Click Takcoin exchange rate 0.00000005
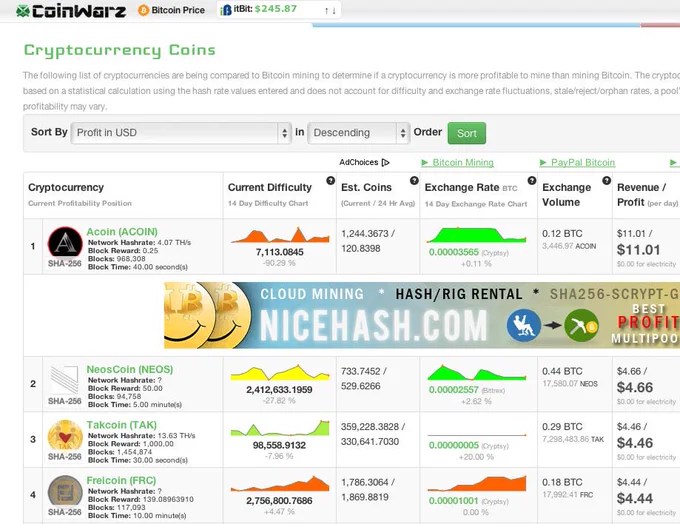The image size is (680, 524). pyautogui.click(x=454, y=445)
